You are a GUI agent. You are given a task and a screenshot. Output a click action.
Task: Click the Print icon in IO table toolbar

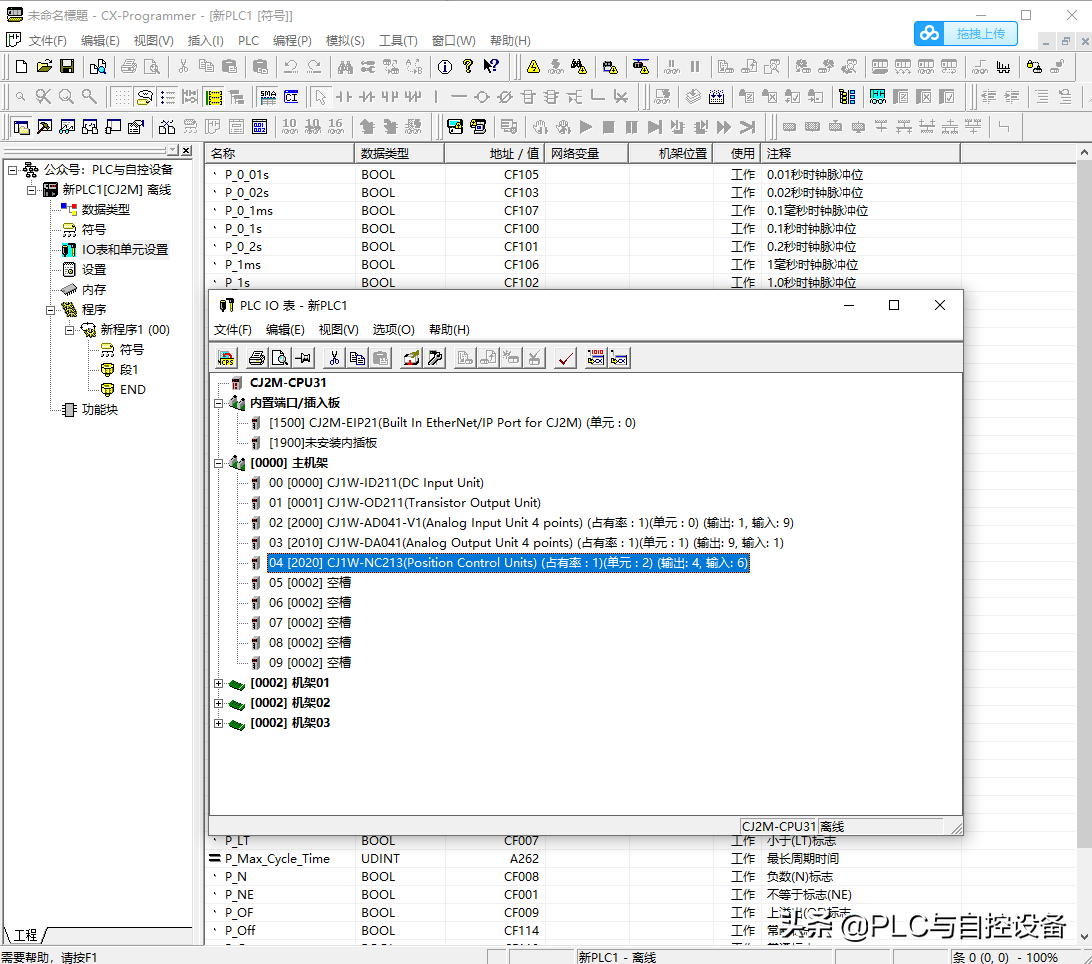257,358
